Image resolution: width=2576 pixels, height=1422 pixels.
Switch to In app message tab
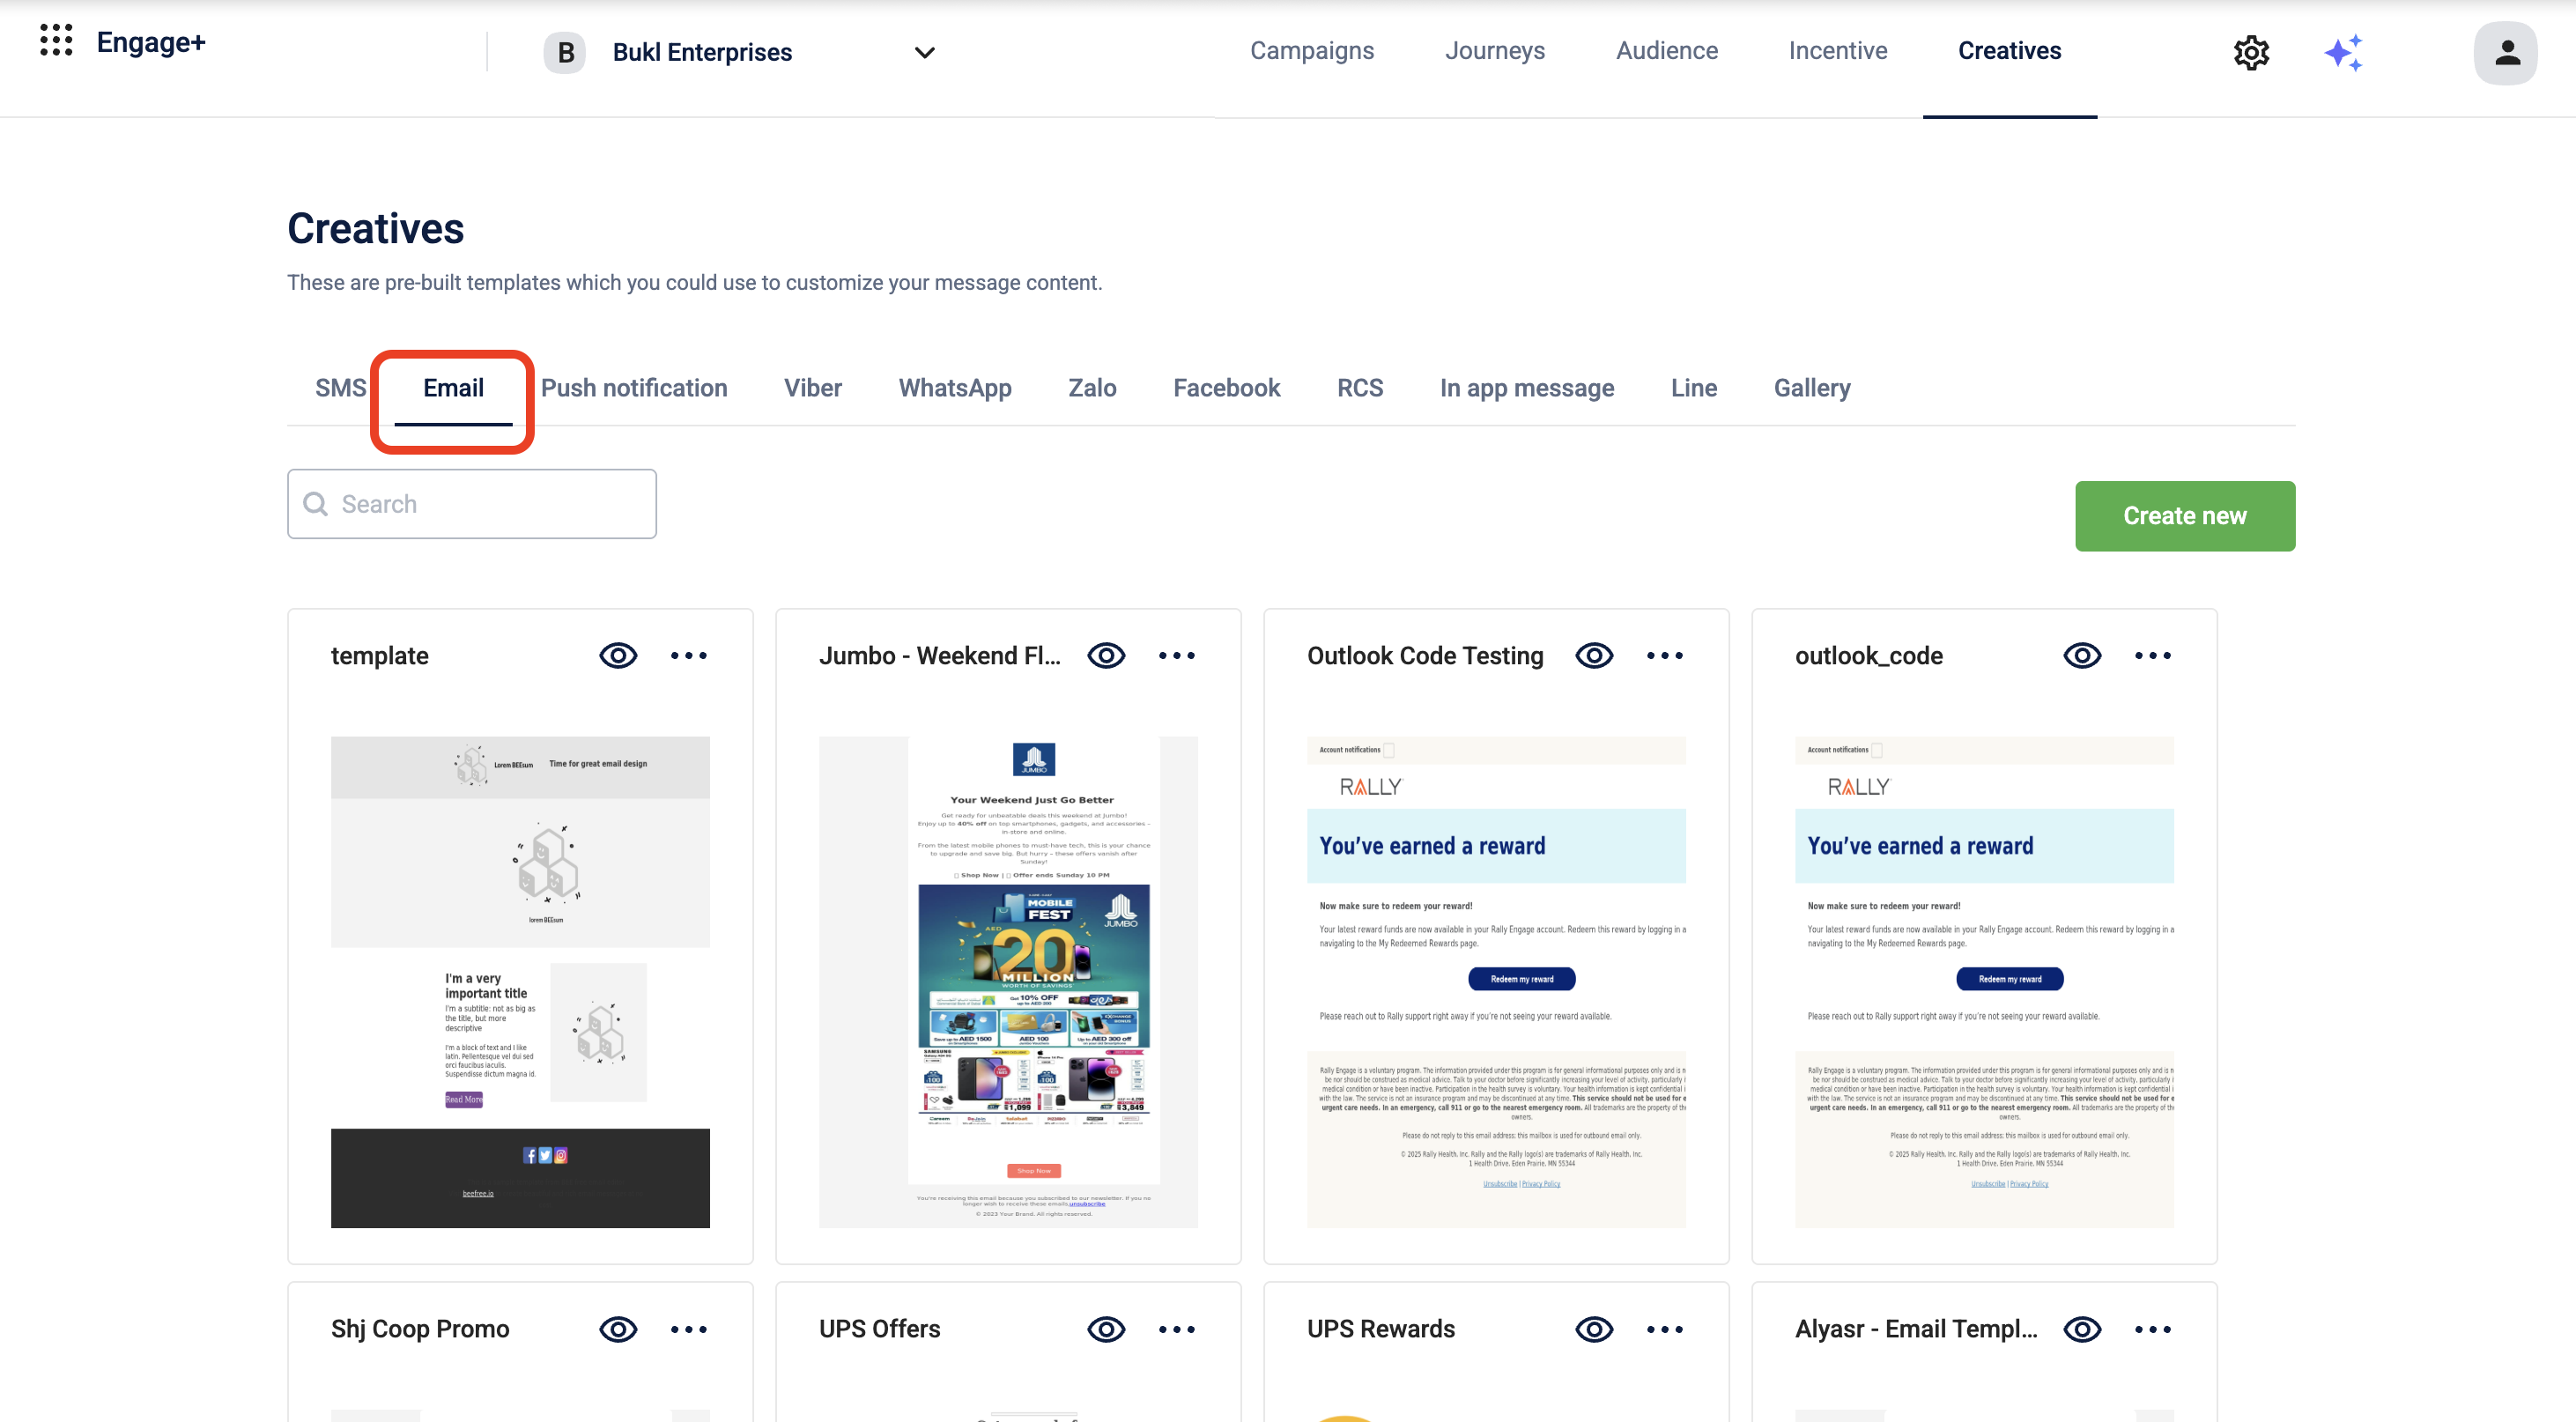[x=1526, y=388]
